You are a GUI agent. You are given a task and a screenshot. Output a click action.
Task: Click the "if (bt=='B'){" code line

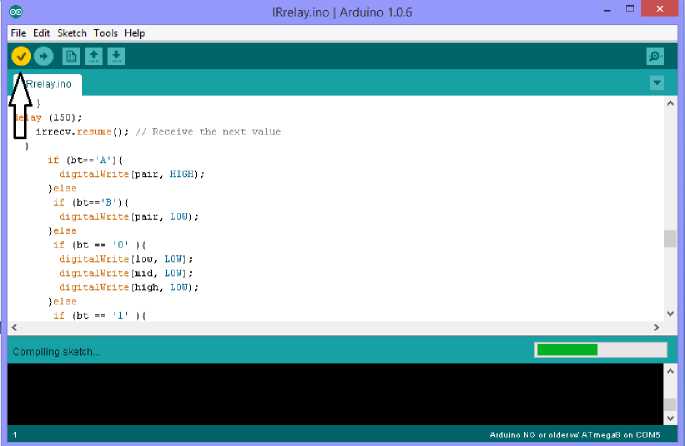pos(91,202)
